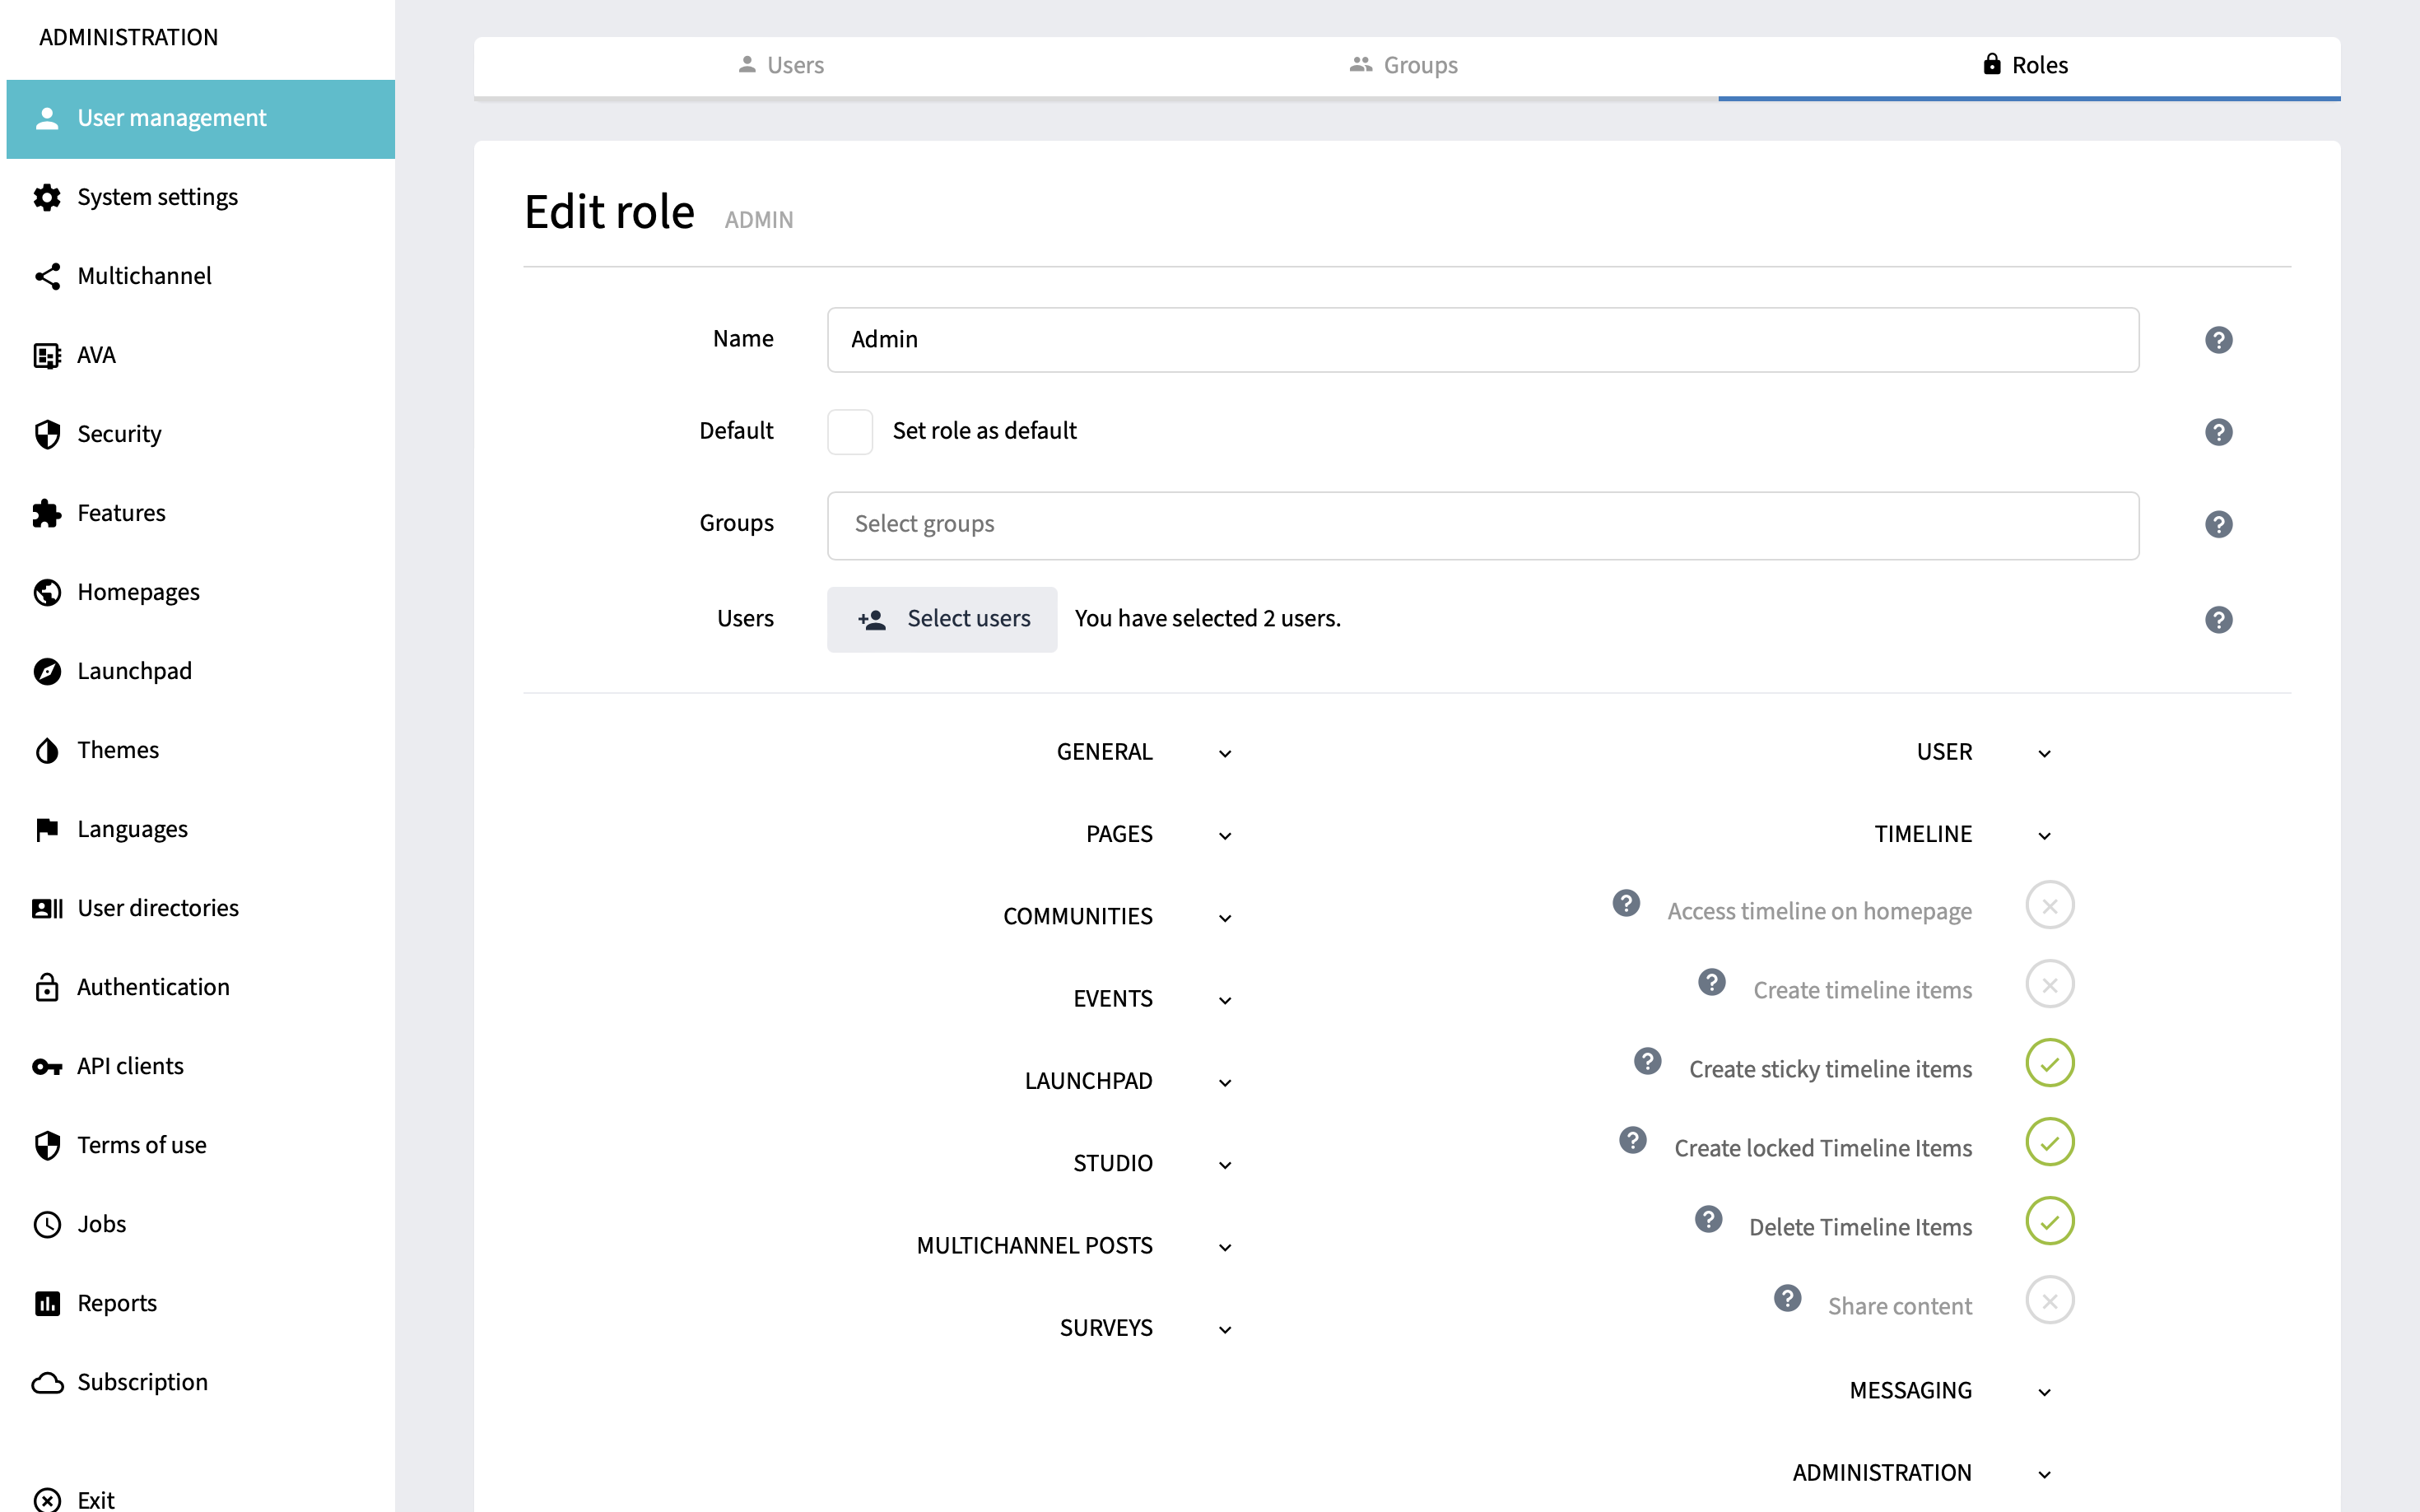
Task: Click the Exit link text
Action: point(96,1500)
